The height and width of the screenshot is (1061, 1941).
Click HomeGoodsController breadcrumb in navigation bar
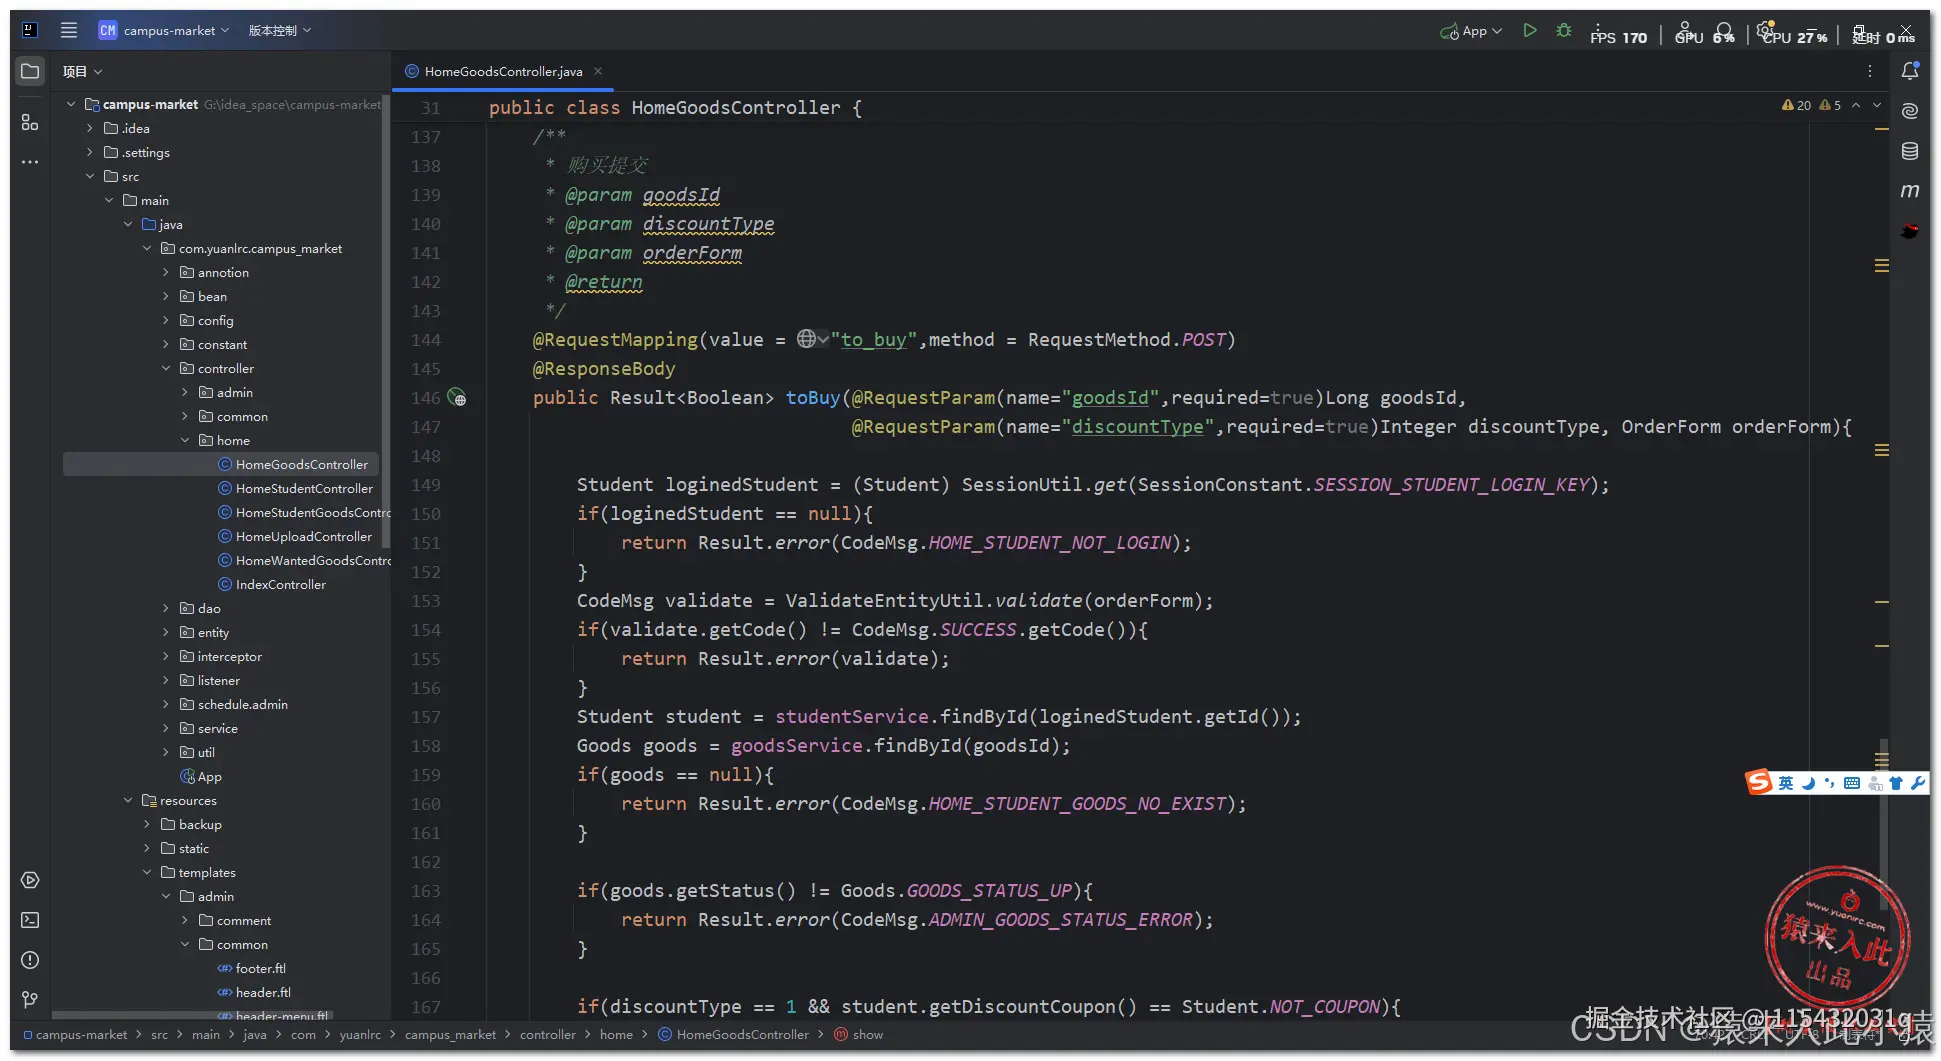tap(742, 1035)
